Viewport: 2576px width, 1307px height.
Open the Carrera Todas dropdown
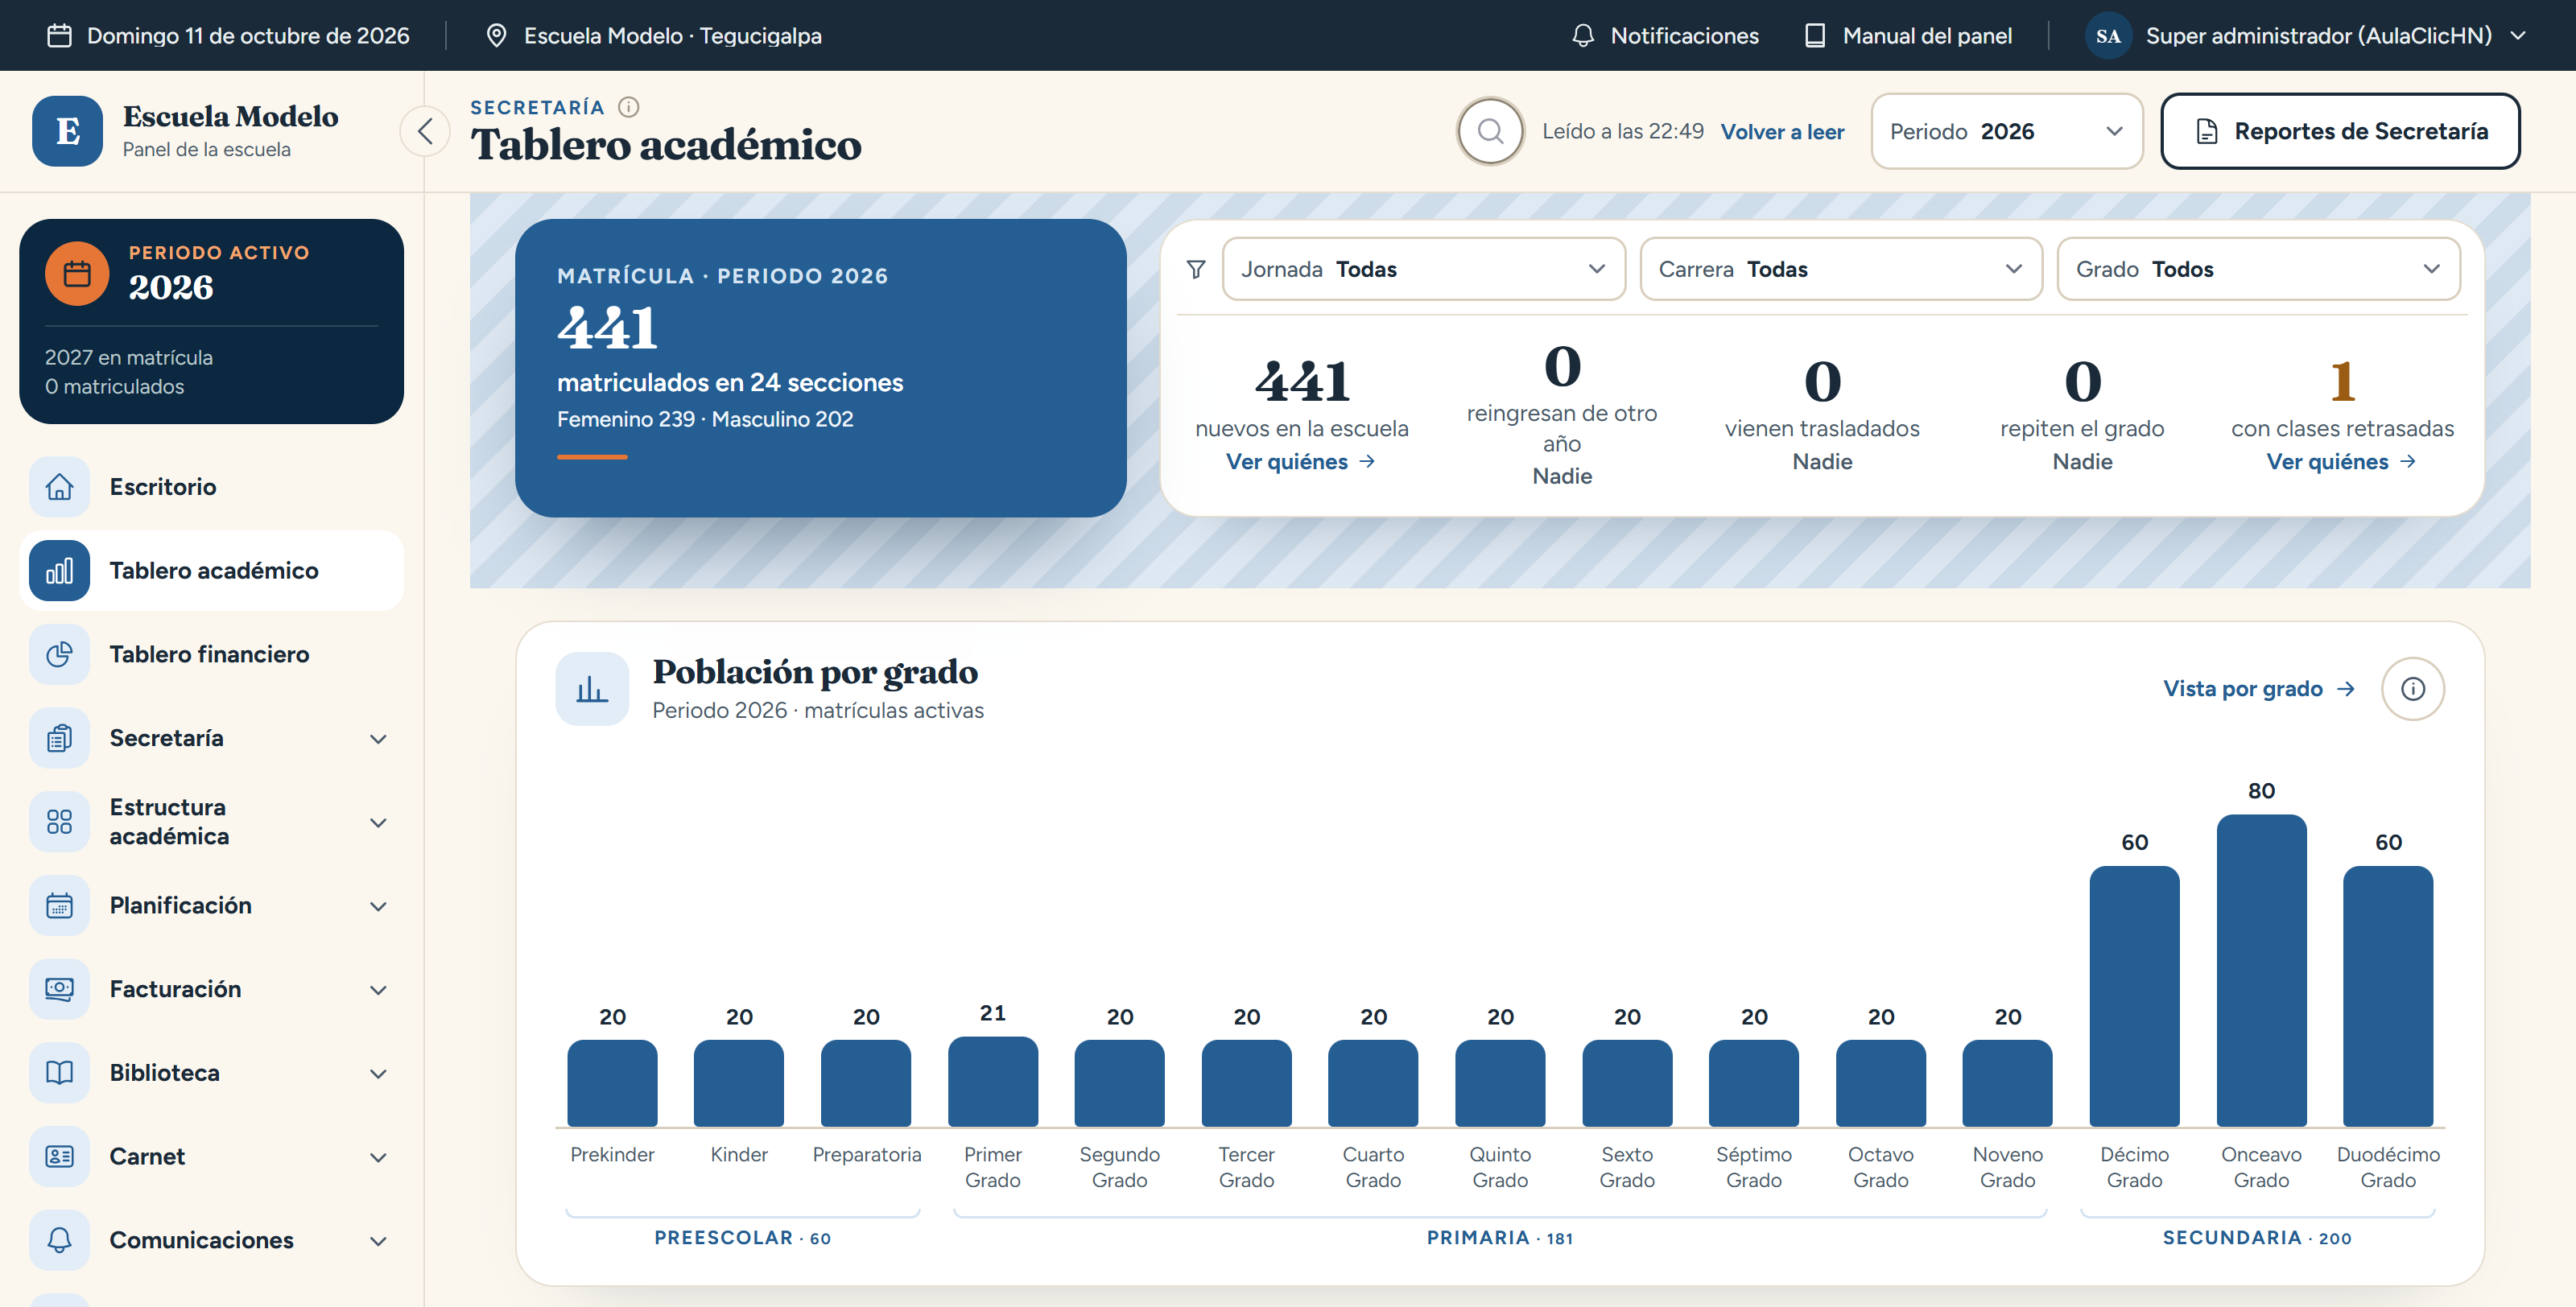pos(1840,269)
